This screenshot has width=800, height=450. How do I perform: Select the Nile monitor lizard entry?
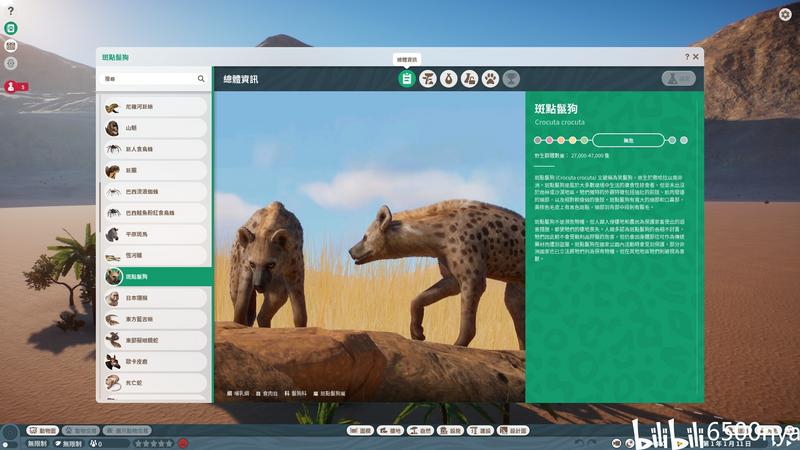pos(155,107)
